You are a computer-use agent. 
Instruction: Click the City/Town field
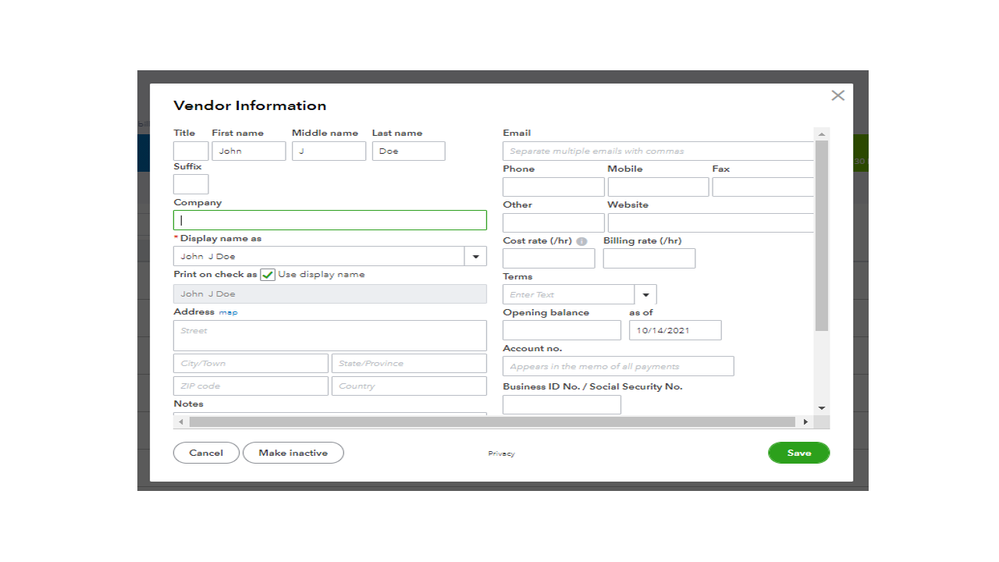[x=250, y=363]
